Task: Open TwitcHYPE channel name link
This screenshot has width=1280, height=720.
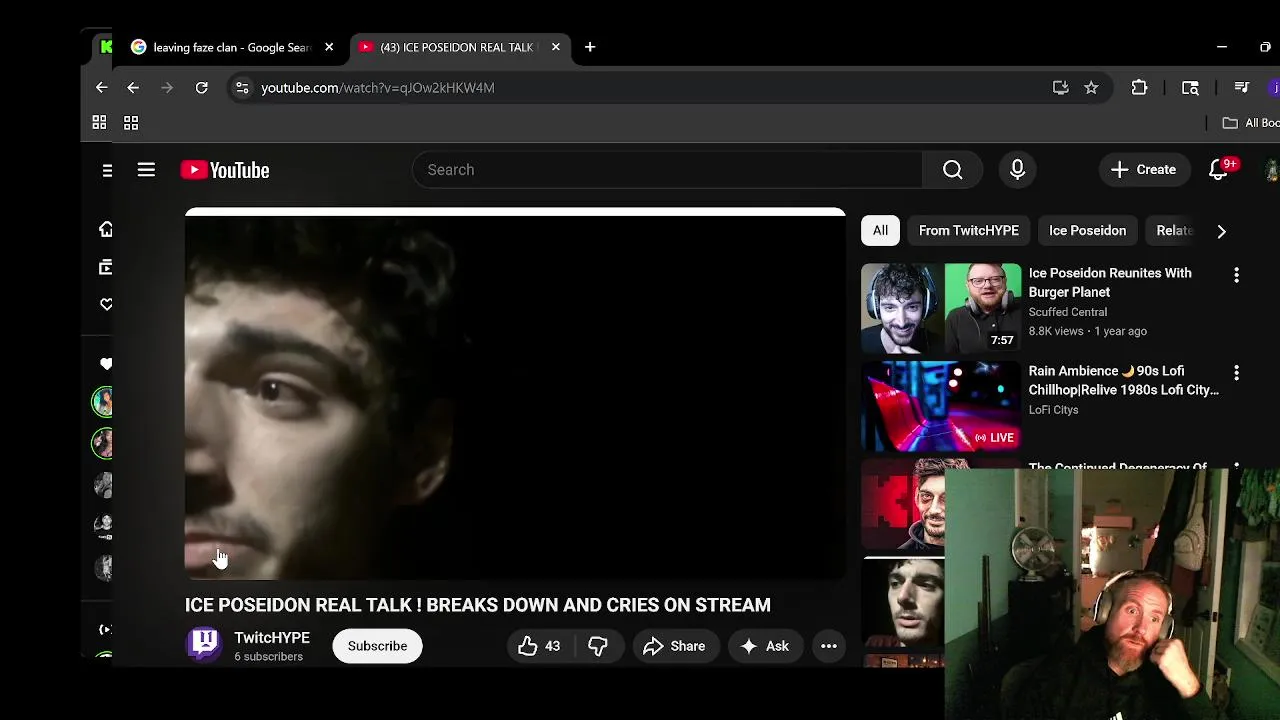Action: tap(272, 638)
